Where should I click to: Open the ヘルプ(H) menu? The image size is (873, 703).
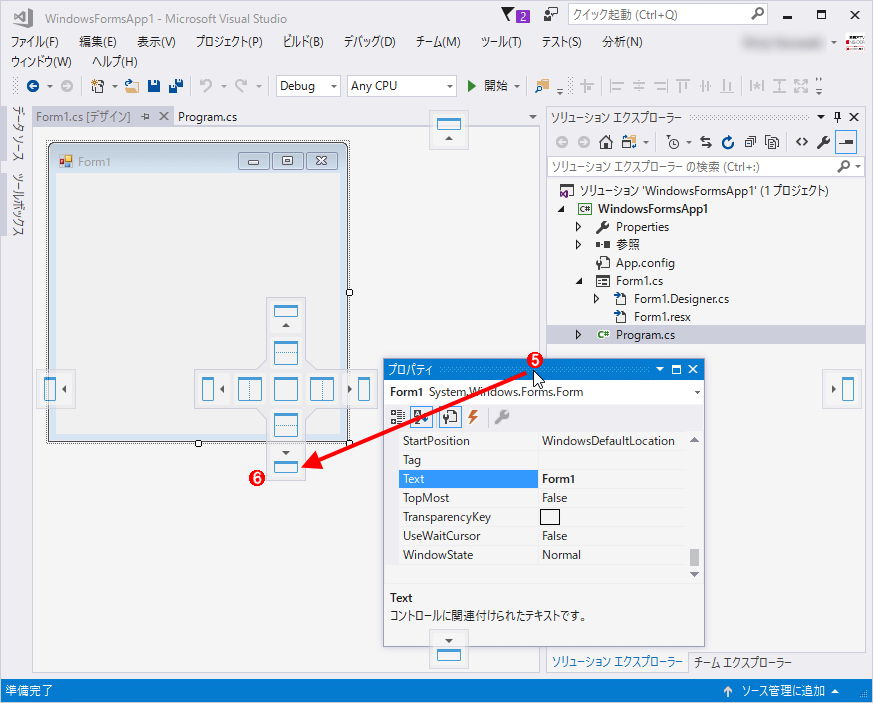115,62
